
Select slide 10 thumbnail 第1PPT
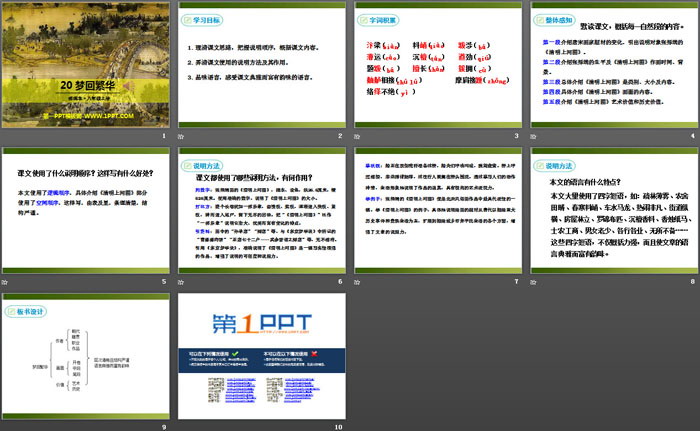262,356
